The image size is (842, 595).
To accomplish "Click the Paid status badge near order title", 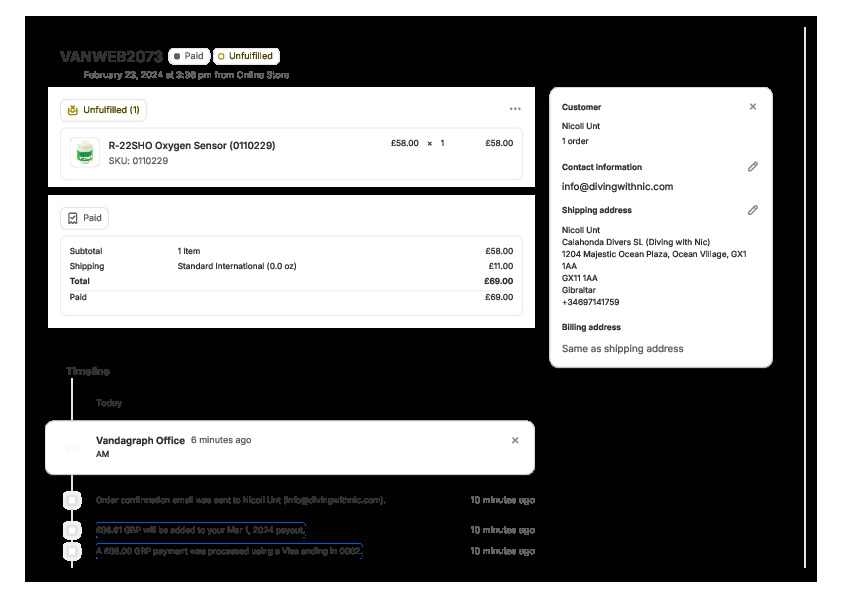I will coord(188,56).
